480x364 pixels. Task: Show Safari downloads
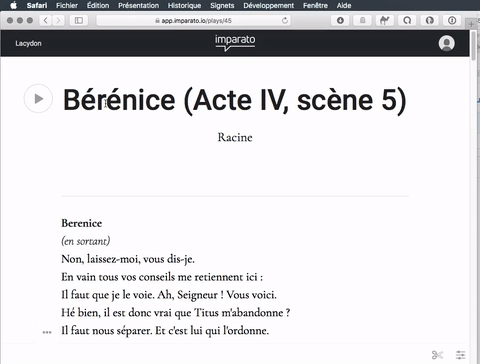pyautogui.click(x=340, y=21)
